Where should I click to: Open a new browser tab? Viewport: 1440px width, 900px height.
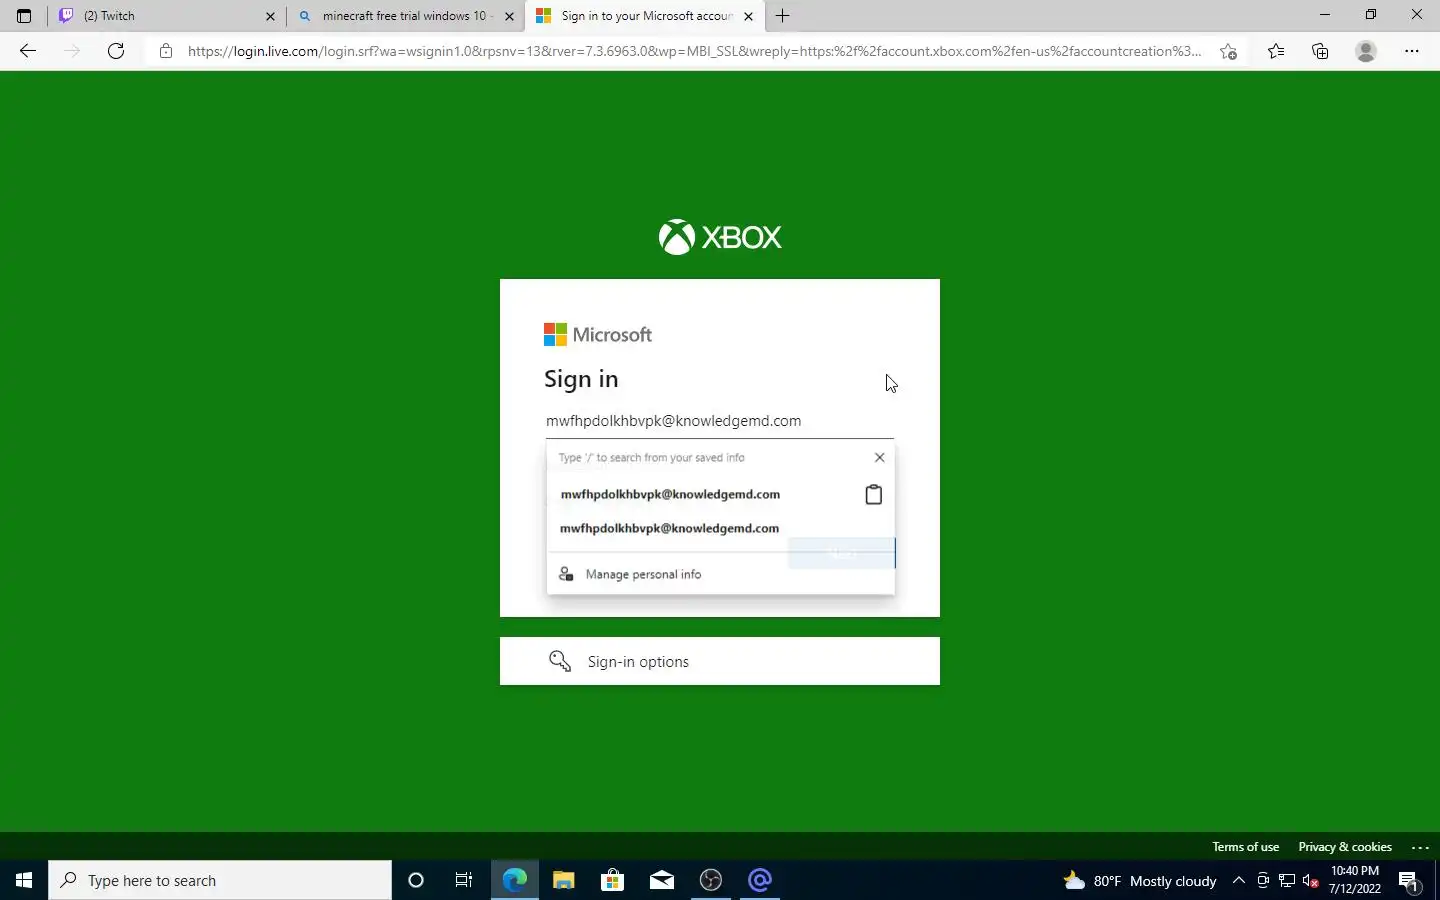[x=782, y=16]
